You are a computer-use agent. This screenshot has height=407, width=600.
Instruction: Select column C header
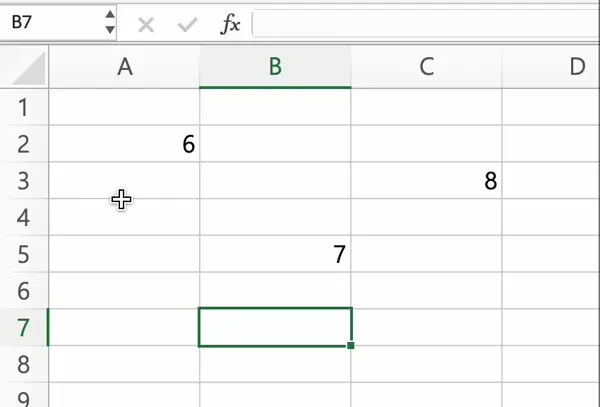pyautogui.click(x=426, y=67)
